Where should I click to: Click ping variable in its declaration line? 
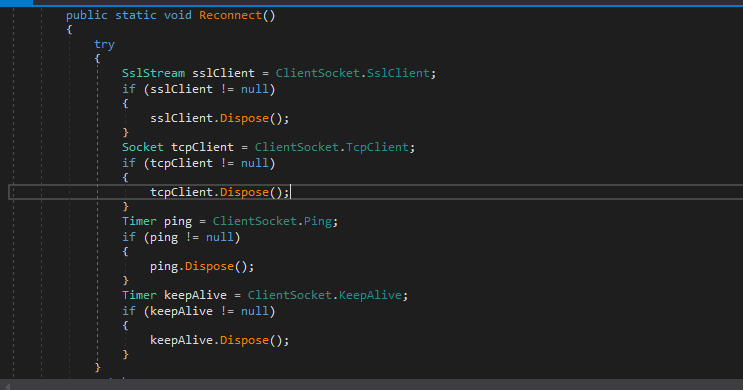(x=178, y=221)
